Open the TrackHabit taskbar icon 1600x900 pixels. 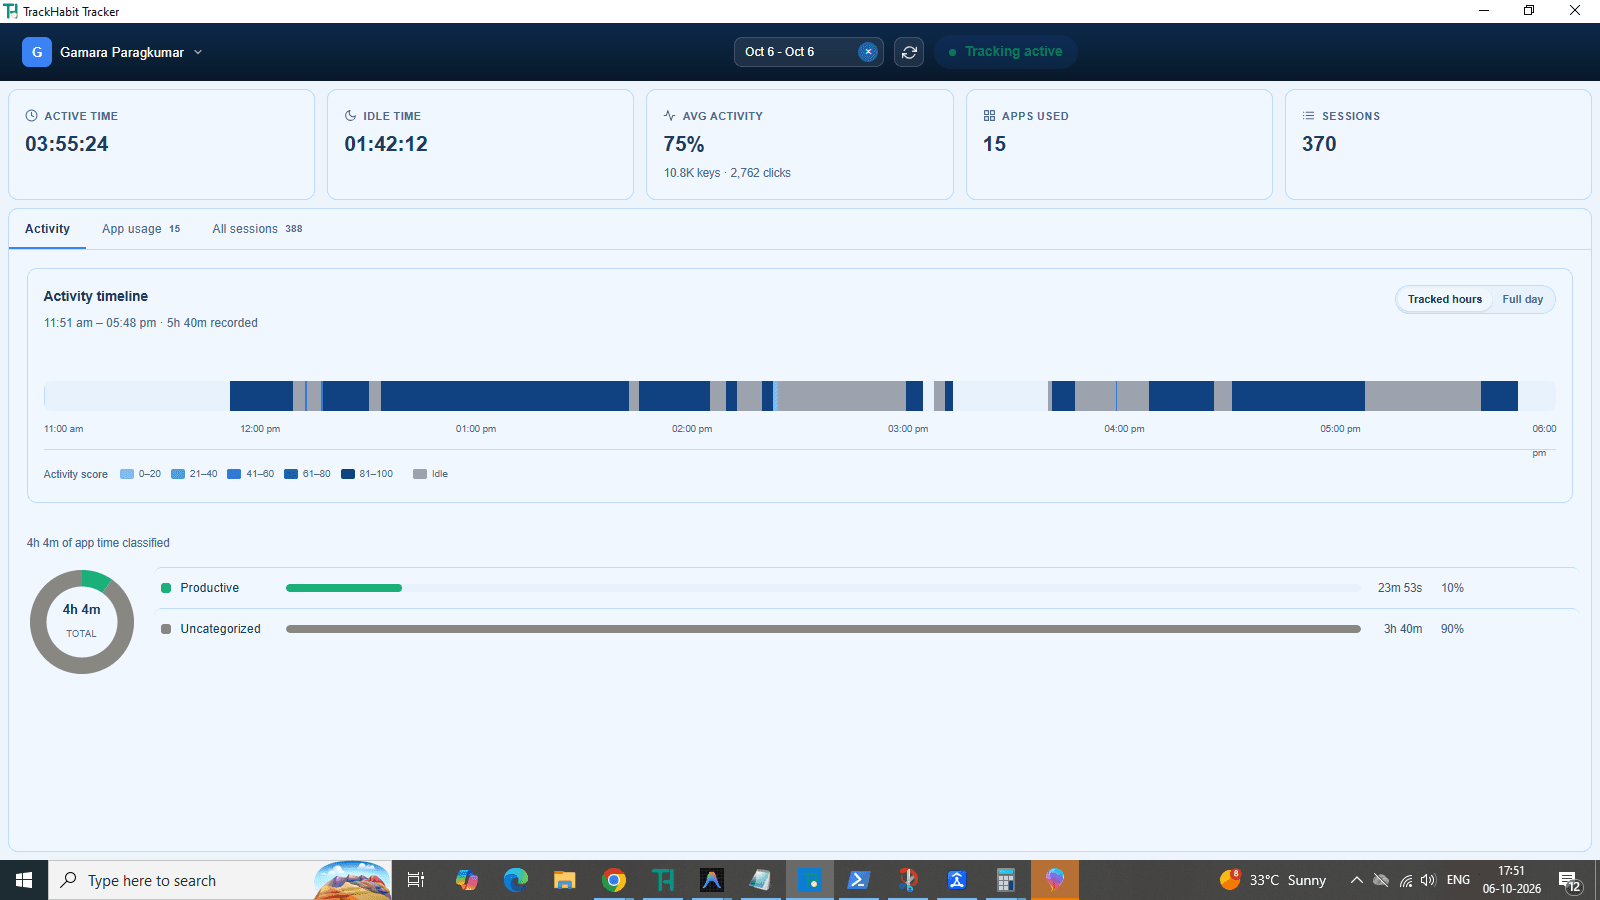click(663, 880)
